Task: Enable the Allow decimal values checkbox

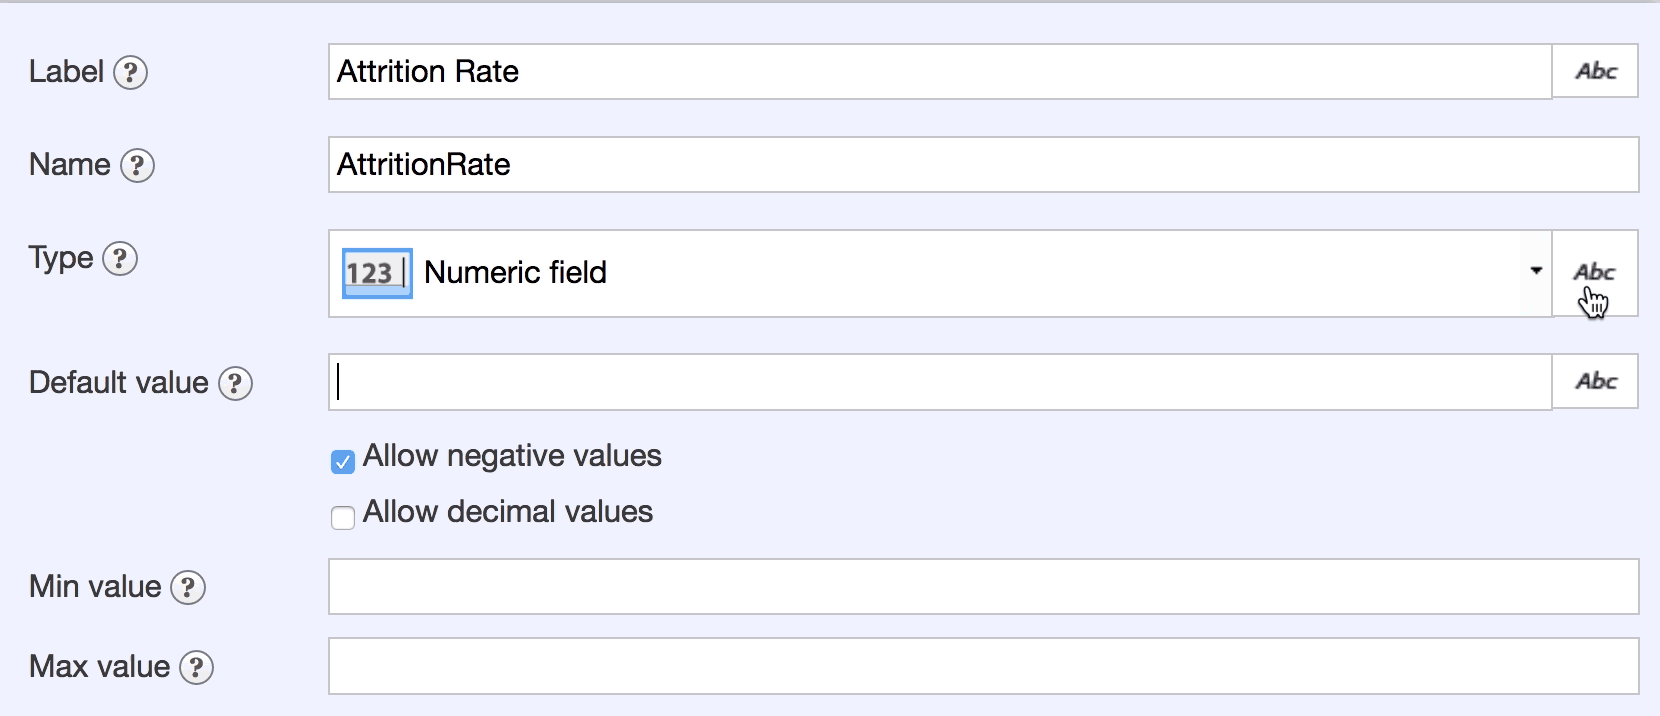Action: coord(343,517)
